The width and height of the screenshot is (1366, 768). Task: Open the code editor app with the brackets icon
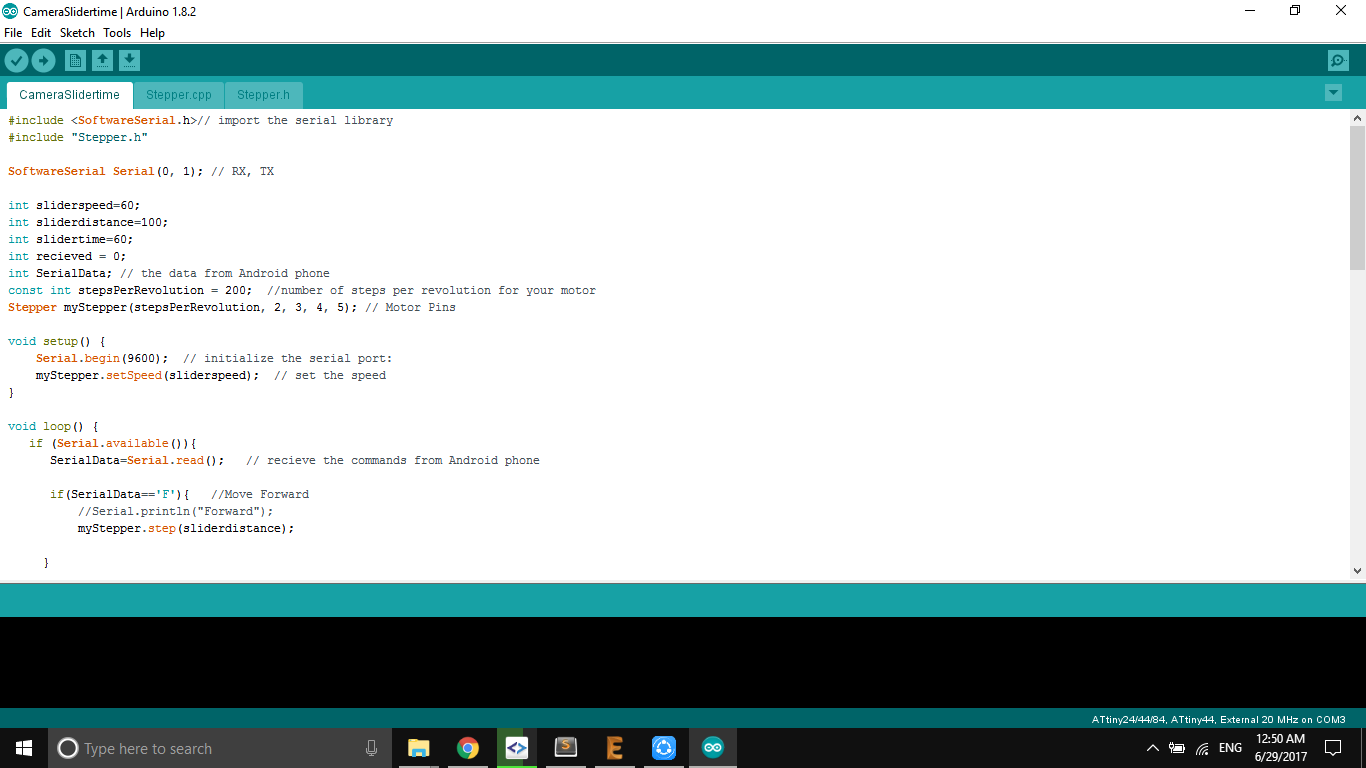point(516,748)
